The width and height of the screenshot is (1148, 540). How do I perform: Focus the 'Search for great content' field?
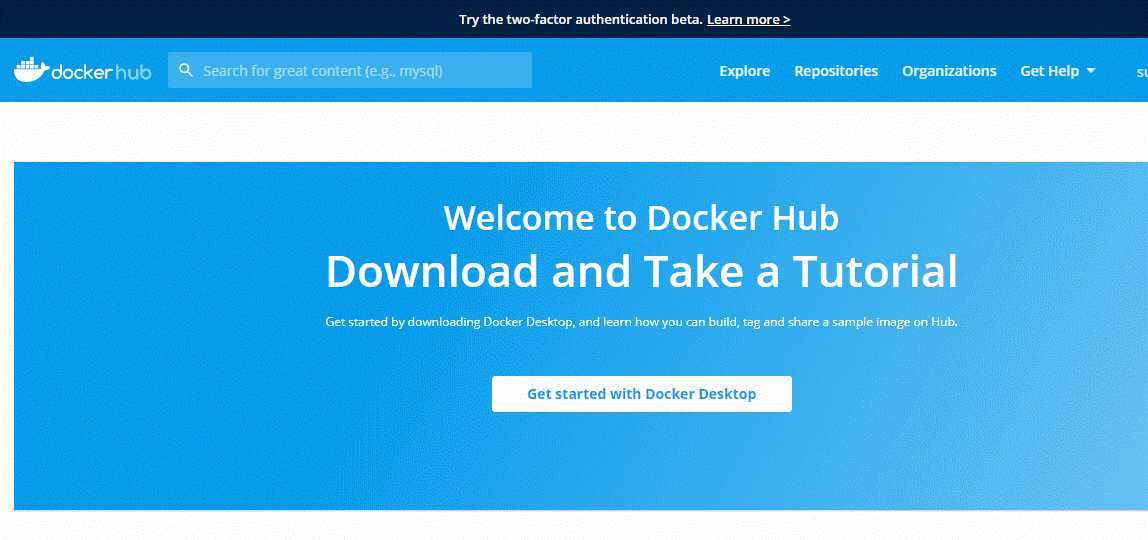(350, 70)
